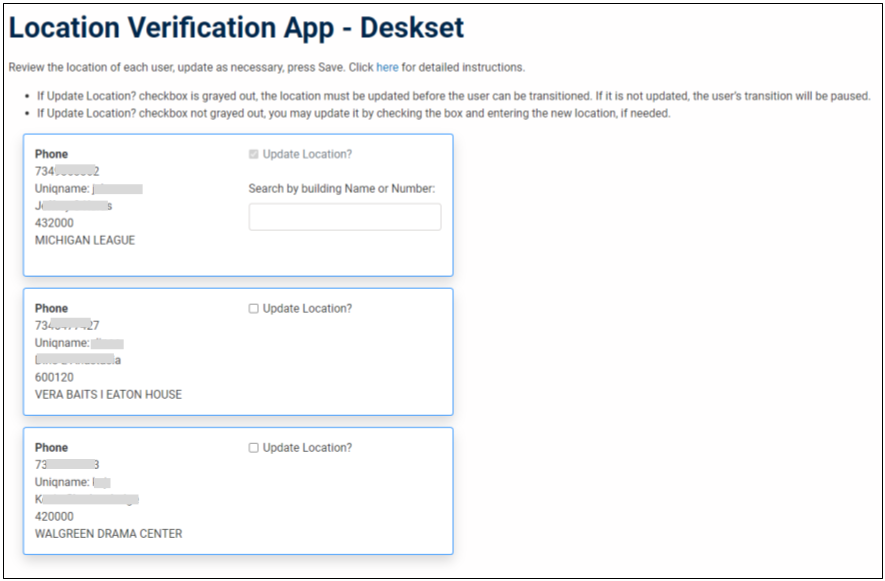Click the VERA BAITS I EATON HOUSE label
885x581 pixels.
coord(110,394)
